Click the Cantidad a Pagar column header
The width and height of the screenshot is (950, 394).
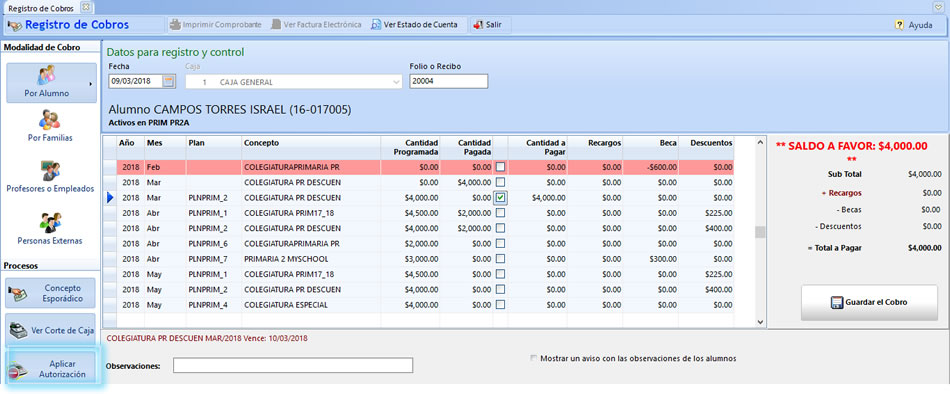(538, 147)
